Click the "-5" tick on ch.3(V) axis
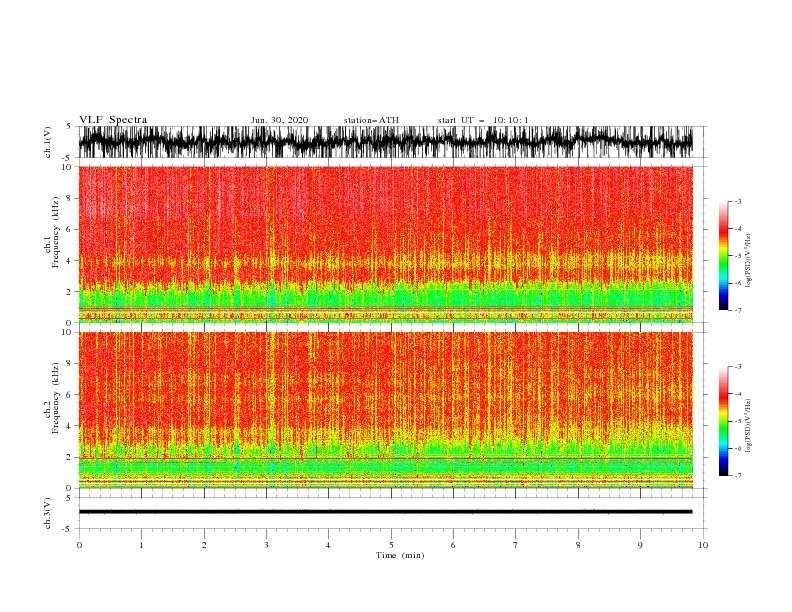792x612 pixels. [68, 529]
